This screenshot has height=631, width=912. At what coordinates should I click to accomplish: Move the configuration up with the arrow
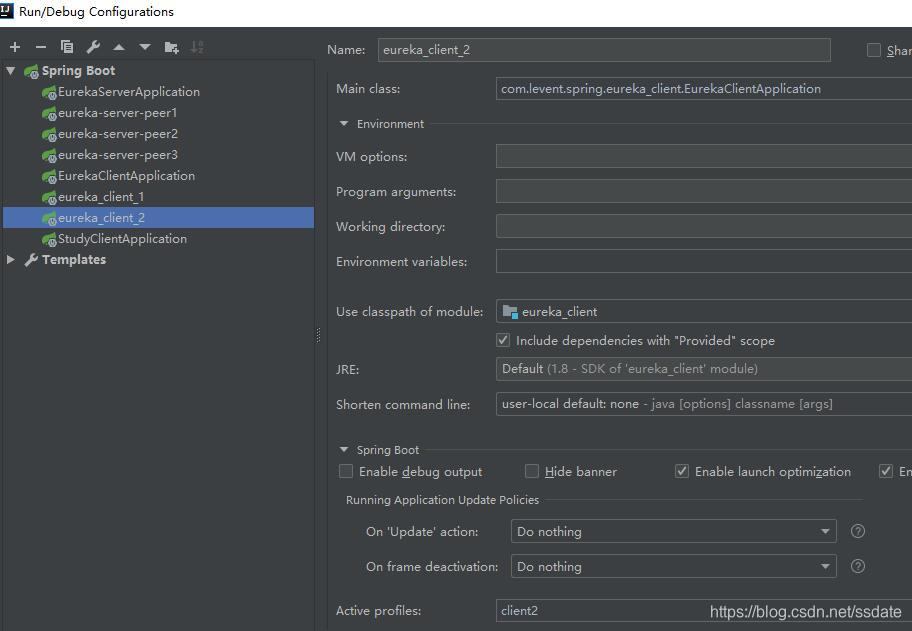click(119, 47)
